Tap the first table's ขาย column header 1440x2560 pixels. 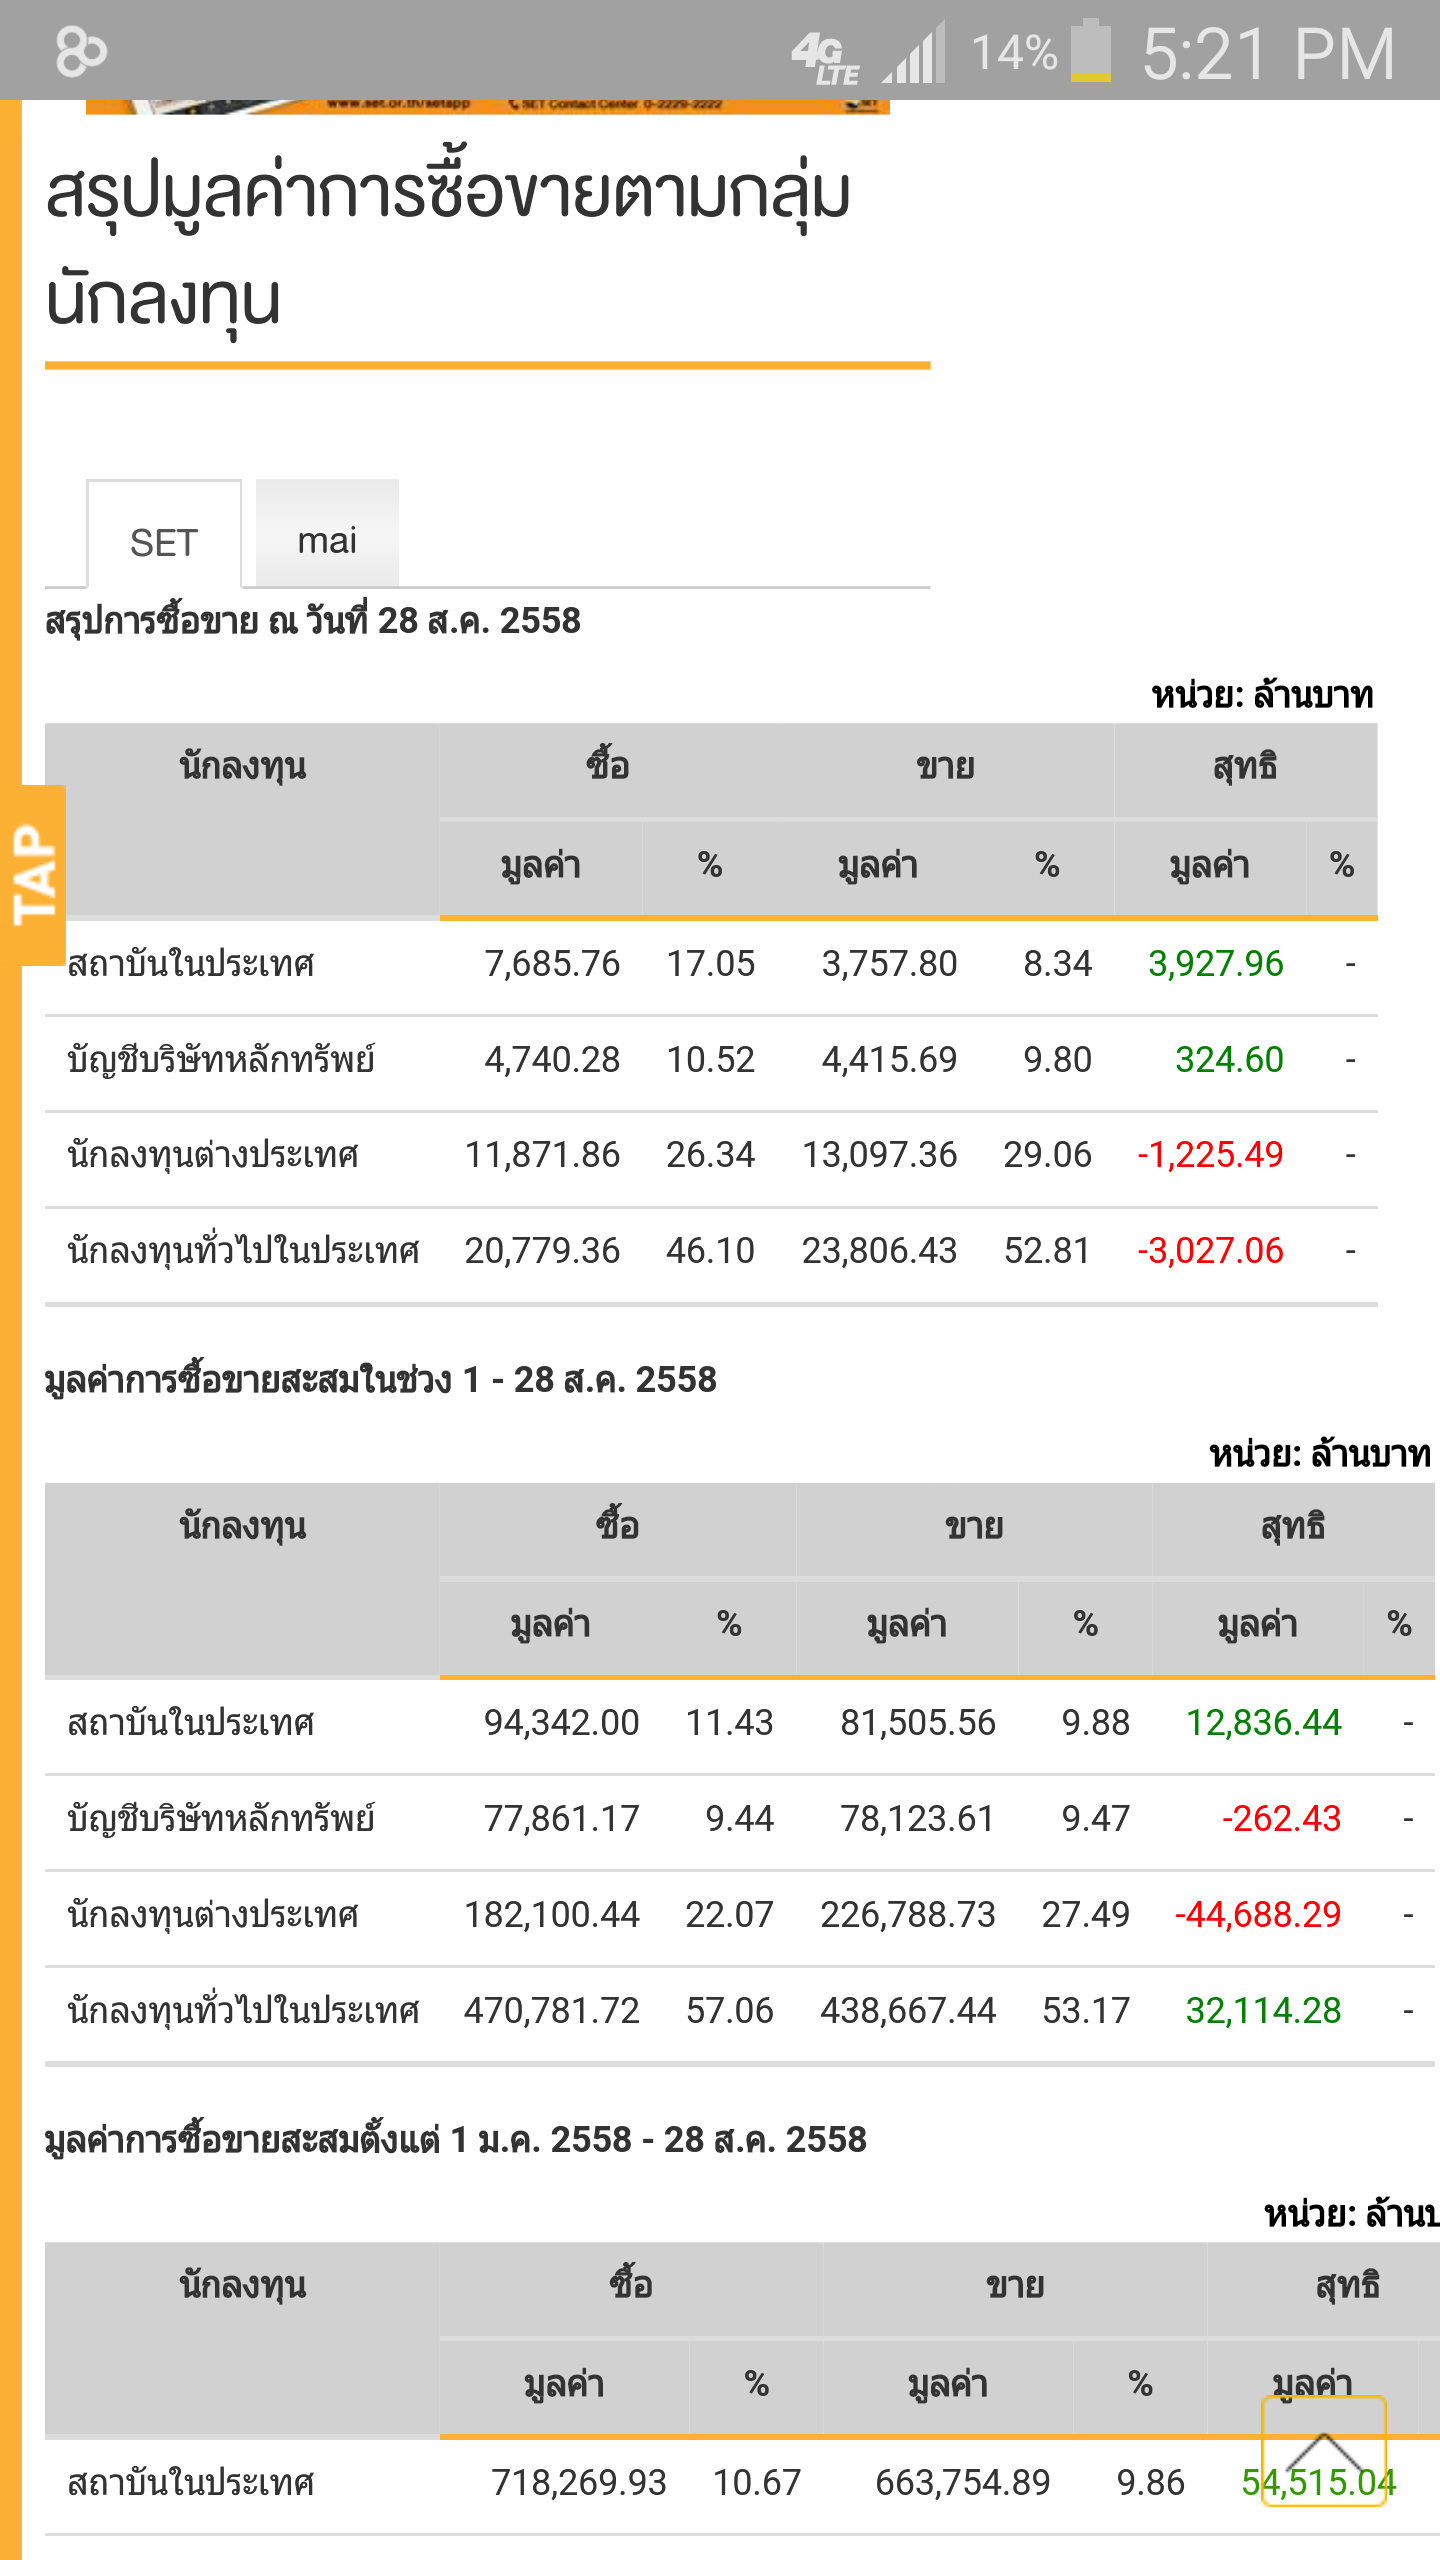(945, 766)
